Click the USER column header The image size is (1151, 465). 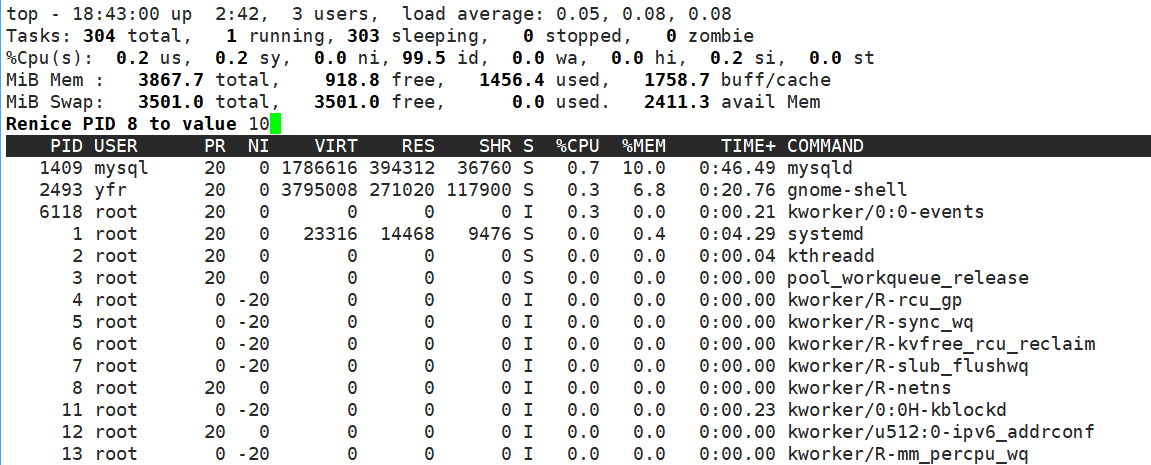tap(115, 146)
